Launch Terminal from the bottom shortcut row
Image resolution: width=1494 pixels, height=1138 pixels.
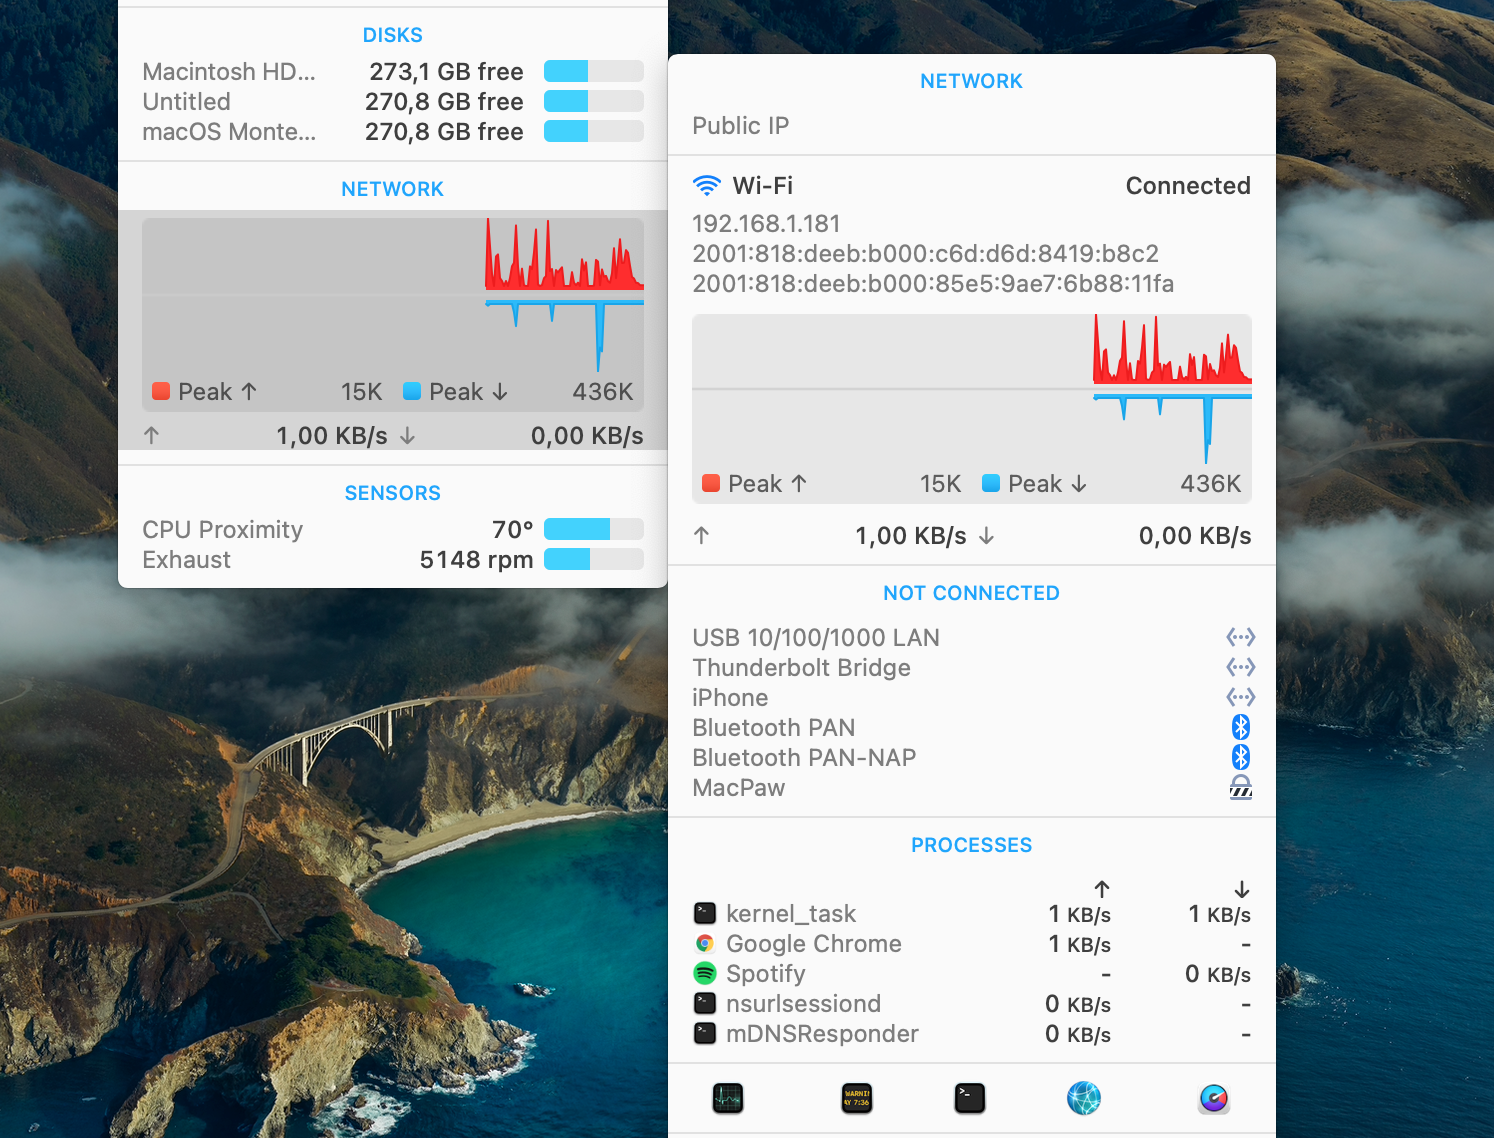tap(970, 1098)
